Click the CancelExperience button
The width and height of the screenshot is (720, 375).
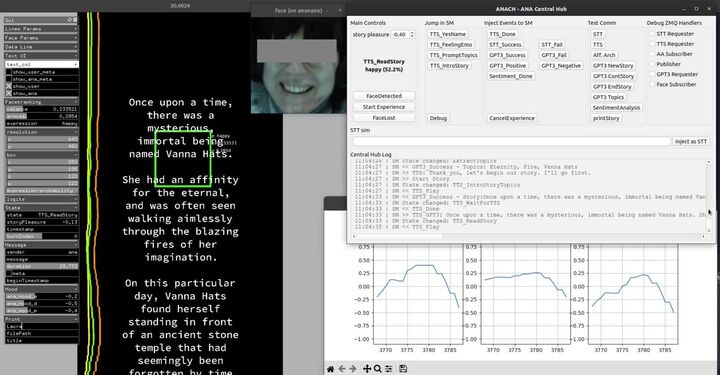[512, 118]
